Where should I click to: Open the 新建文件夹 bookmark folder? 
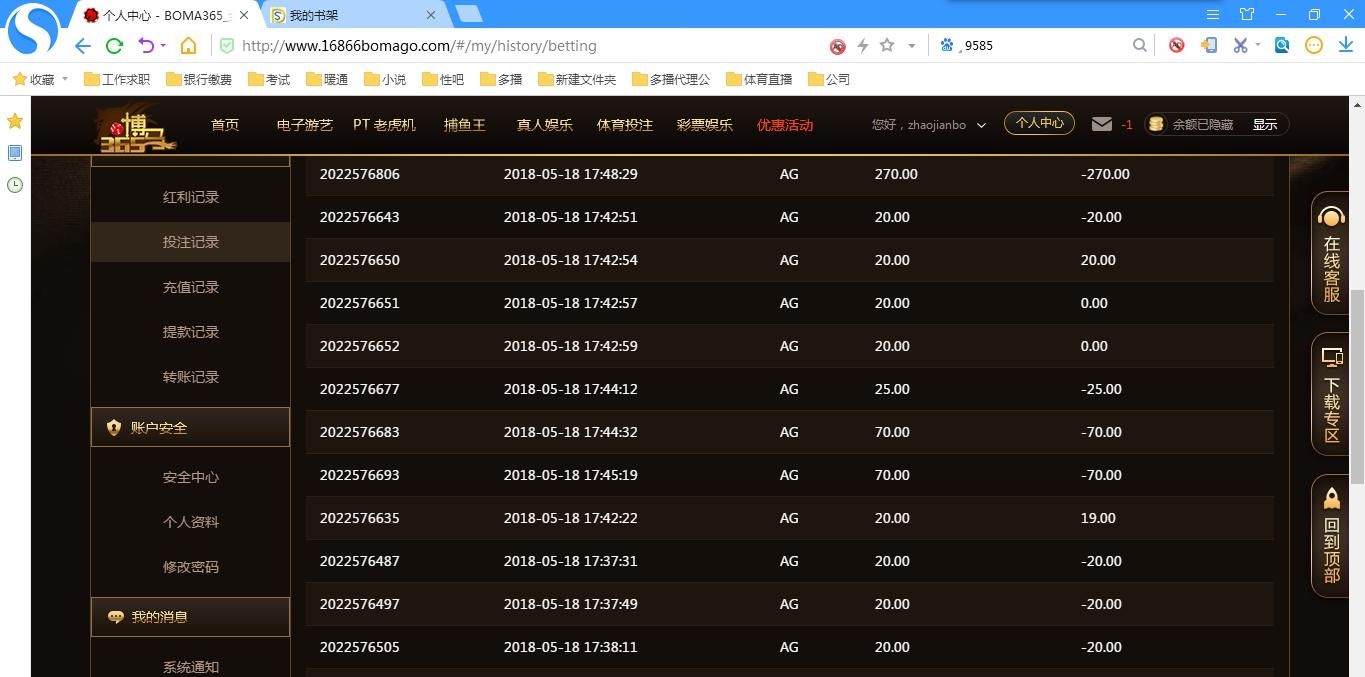tap(577, 79)
